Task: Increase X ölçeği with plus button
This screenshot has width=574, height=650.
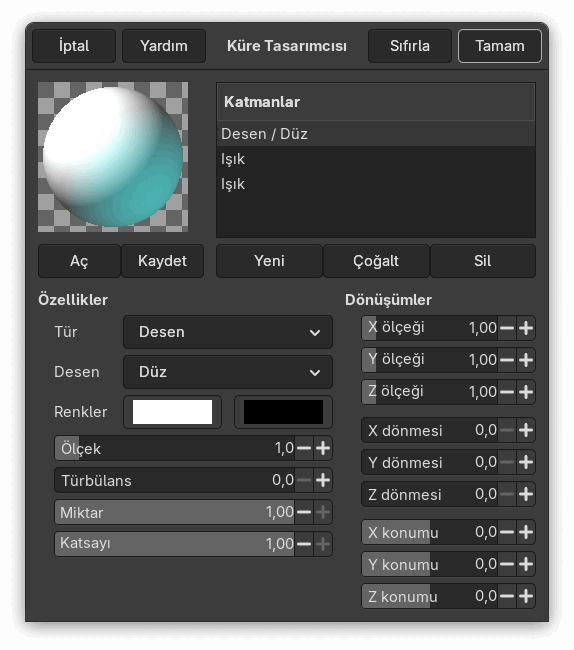Action: tap(526, 328)
